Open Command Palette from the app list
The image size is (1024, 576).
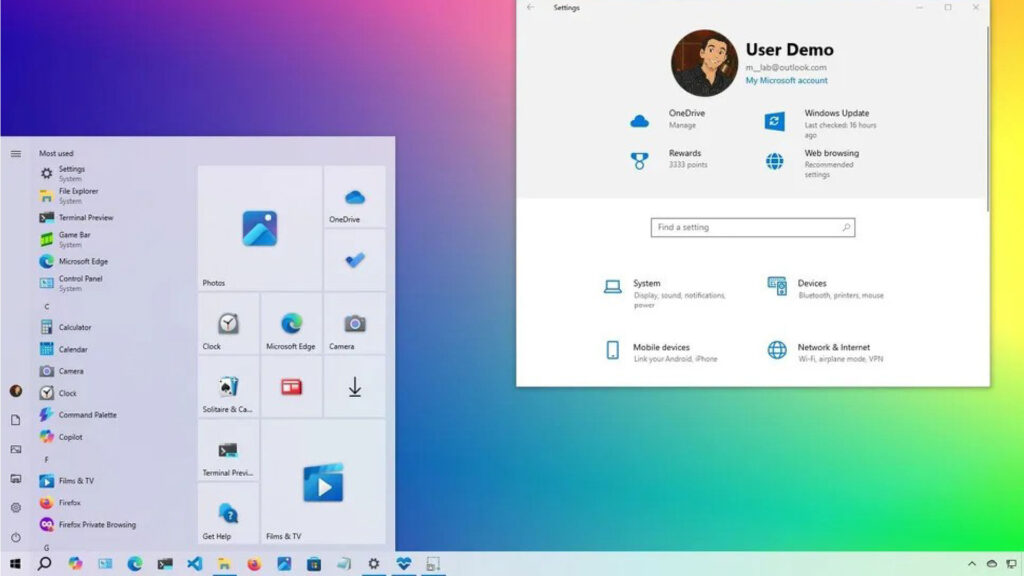point(87,415)
